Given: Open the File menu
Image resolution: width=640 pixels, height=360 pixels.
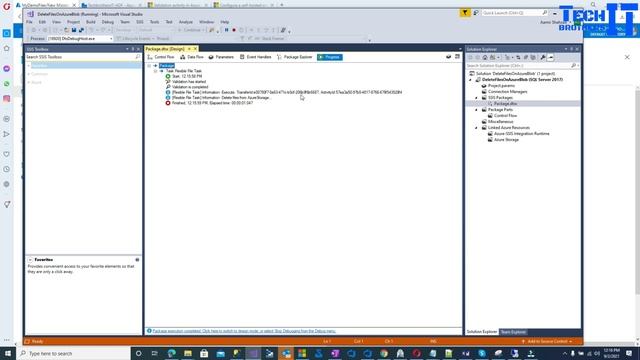Looking at the screenshot, I should (x=29, y=22).
